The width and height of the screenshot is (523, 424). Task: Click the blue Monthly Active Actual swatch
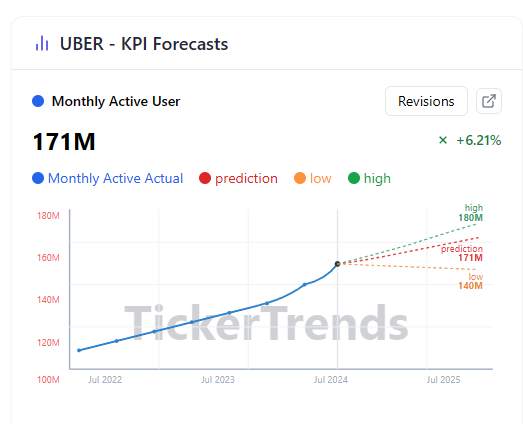(x=38, y=178)
